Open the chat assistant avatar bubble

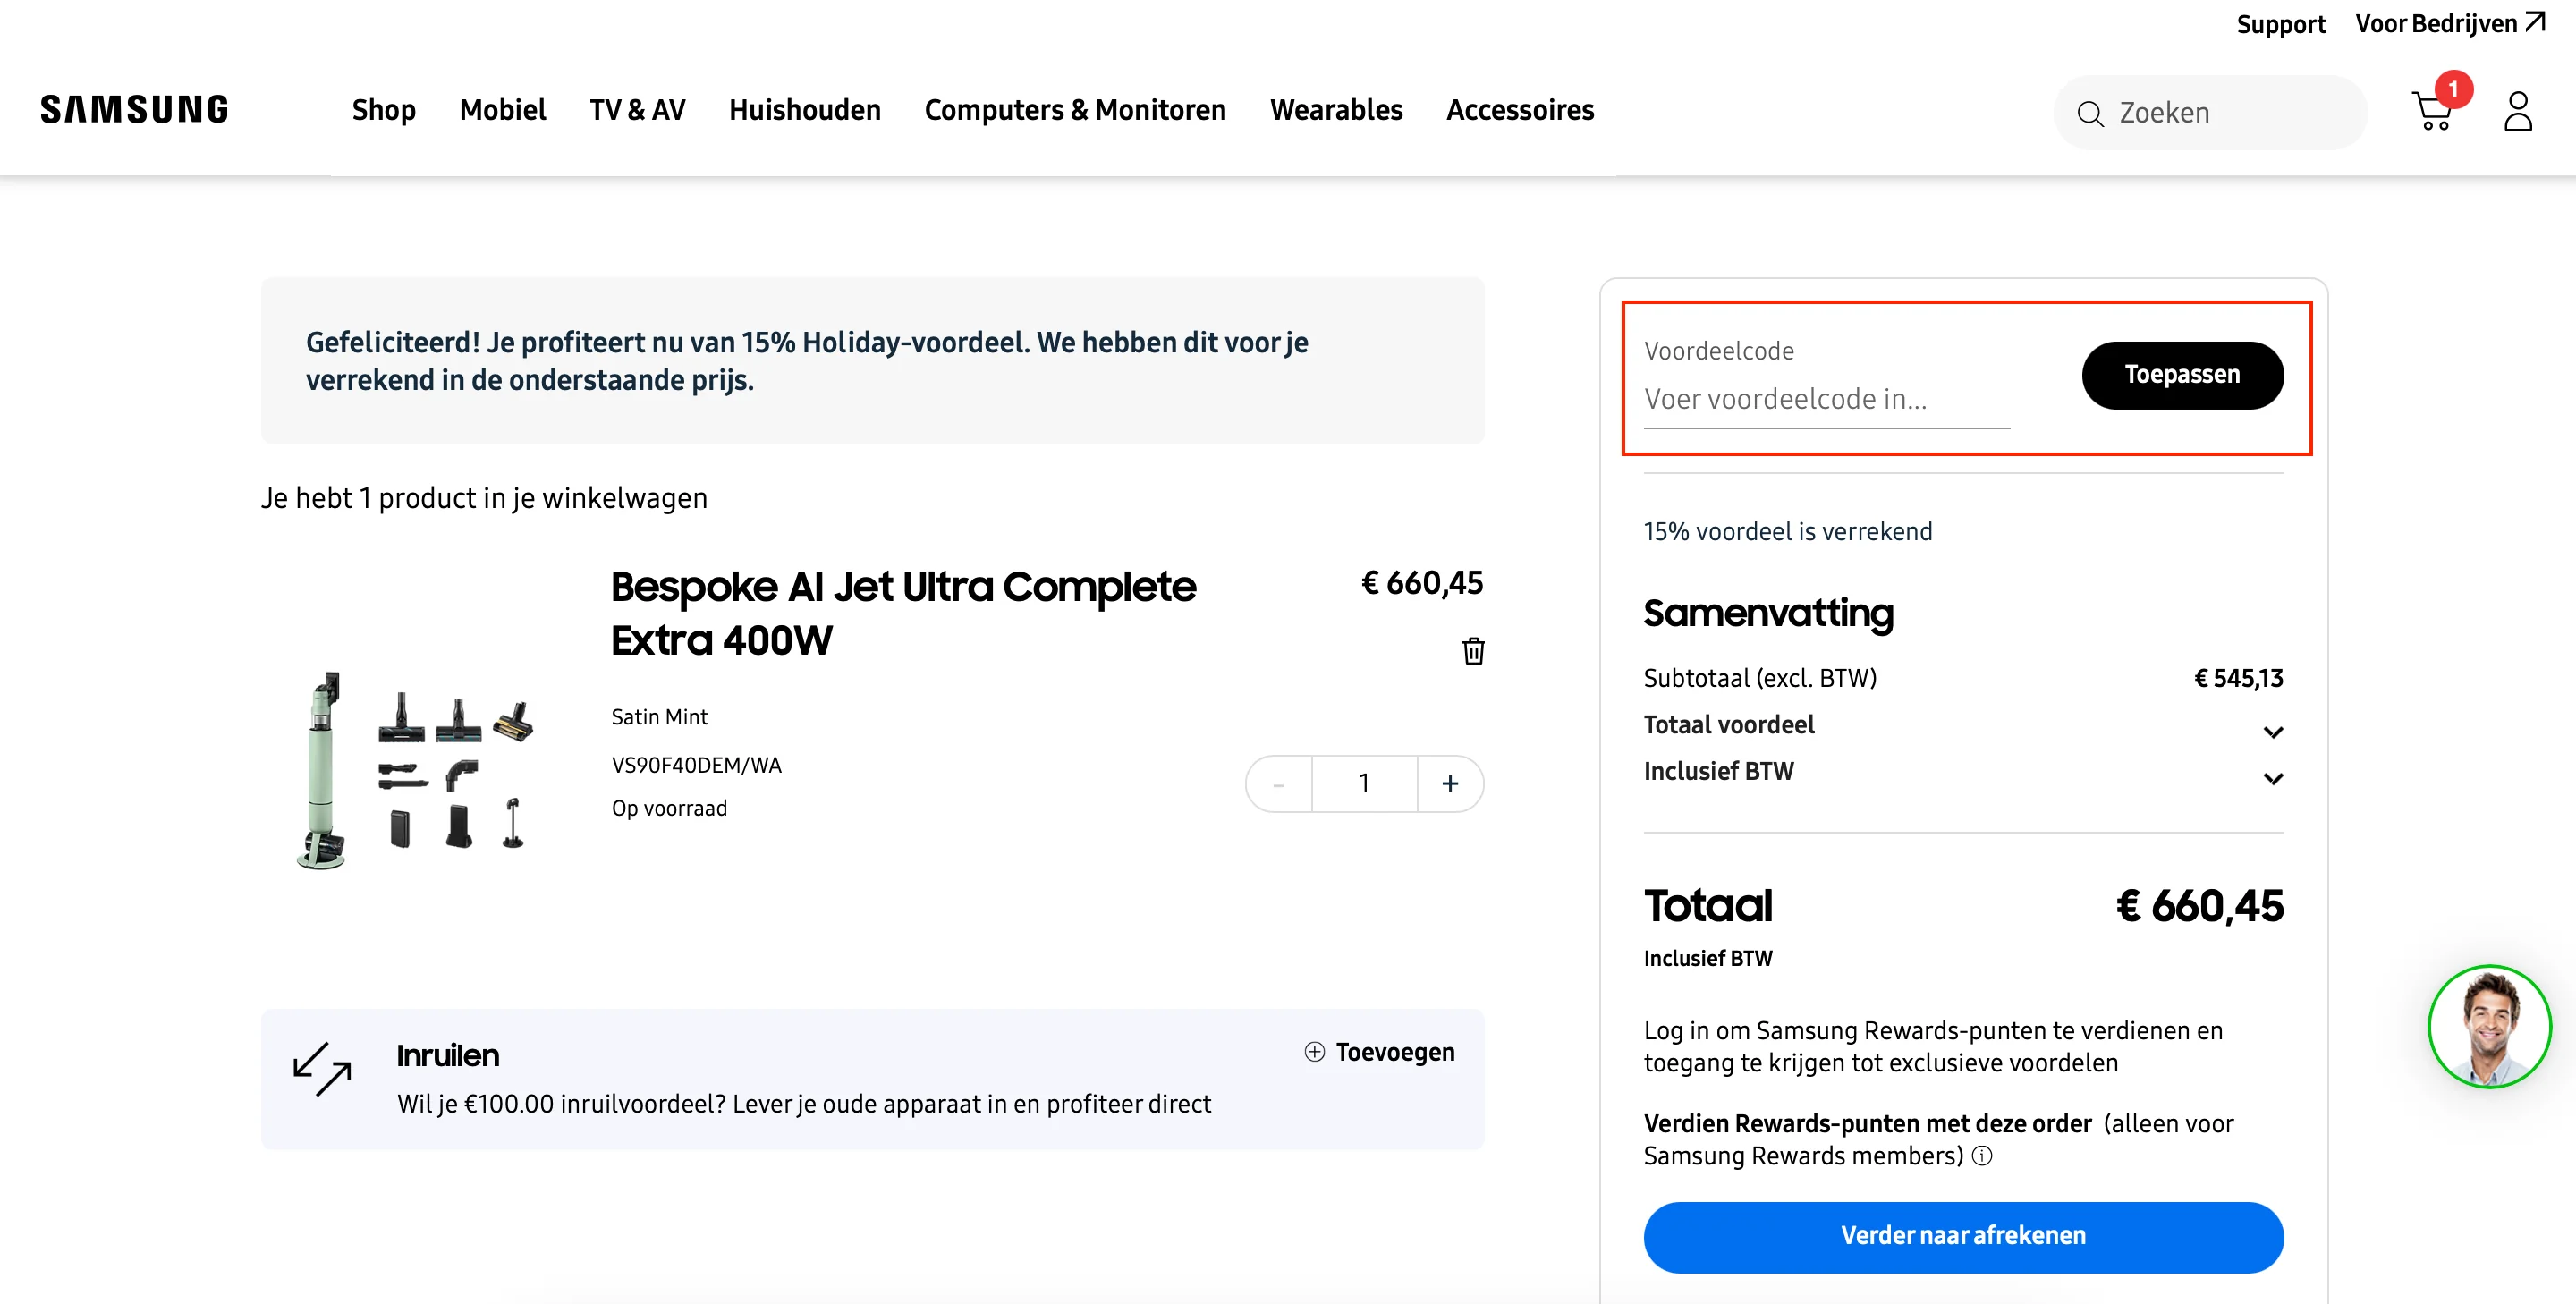click(2489, 1027)
